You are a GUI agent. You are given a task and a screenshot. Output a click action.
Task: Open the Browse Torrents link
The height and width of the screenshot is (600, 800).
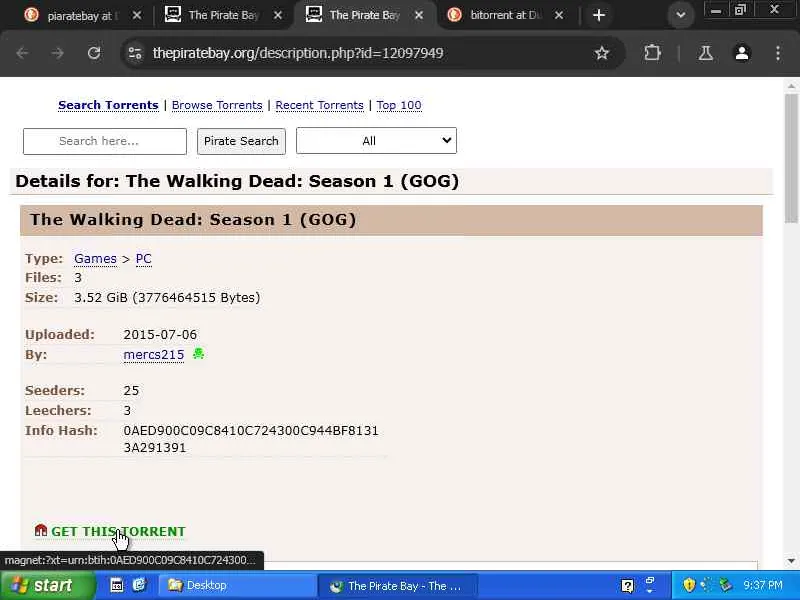pyautogui.click(x=217, y=105)
